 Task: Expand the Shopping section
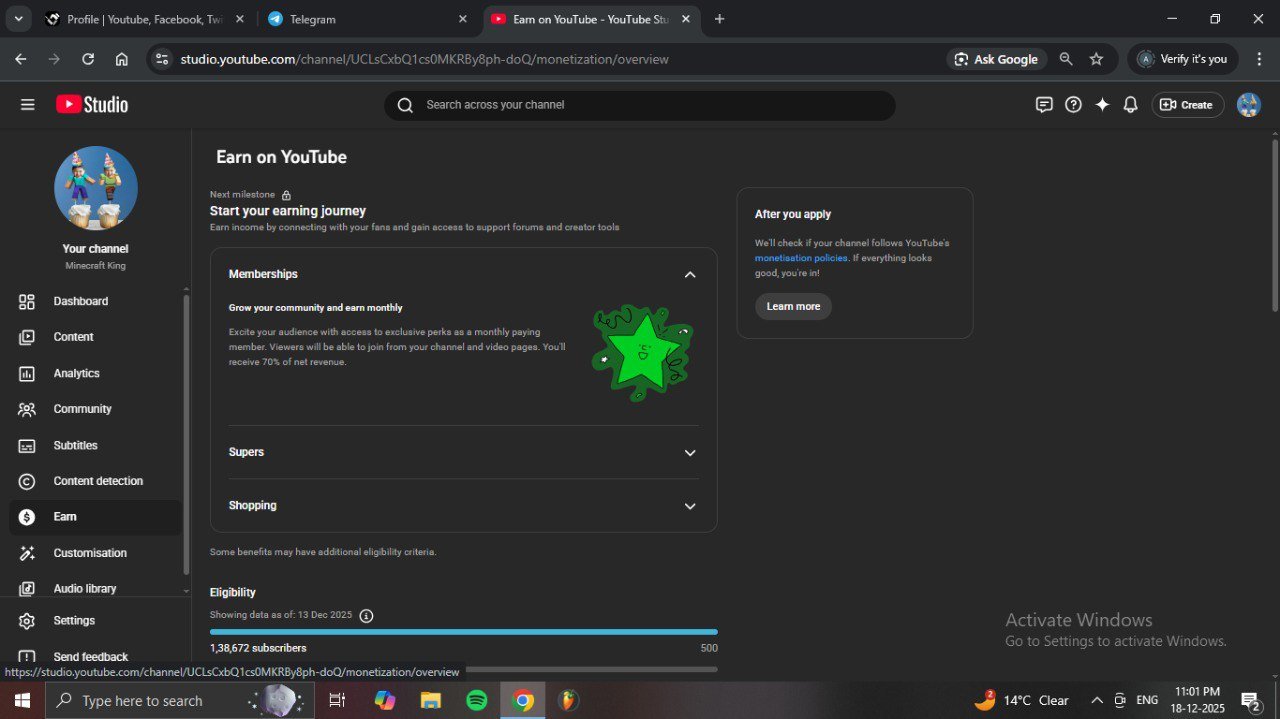pos(689,506)
